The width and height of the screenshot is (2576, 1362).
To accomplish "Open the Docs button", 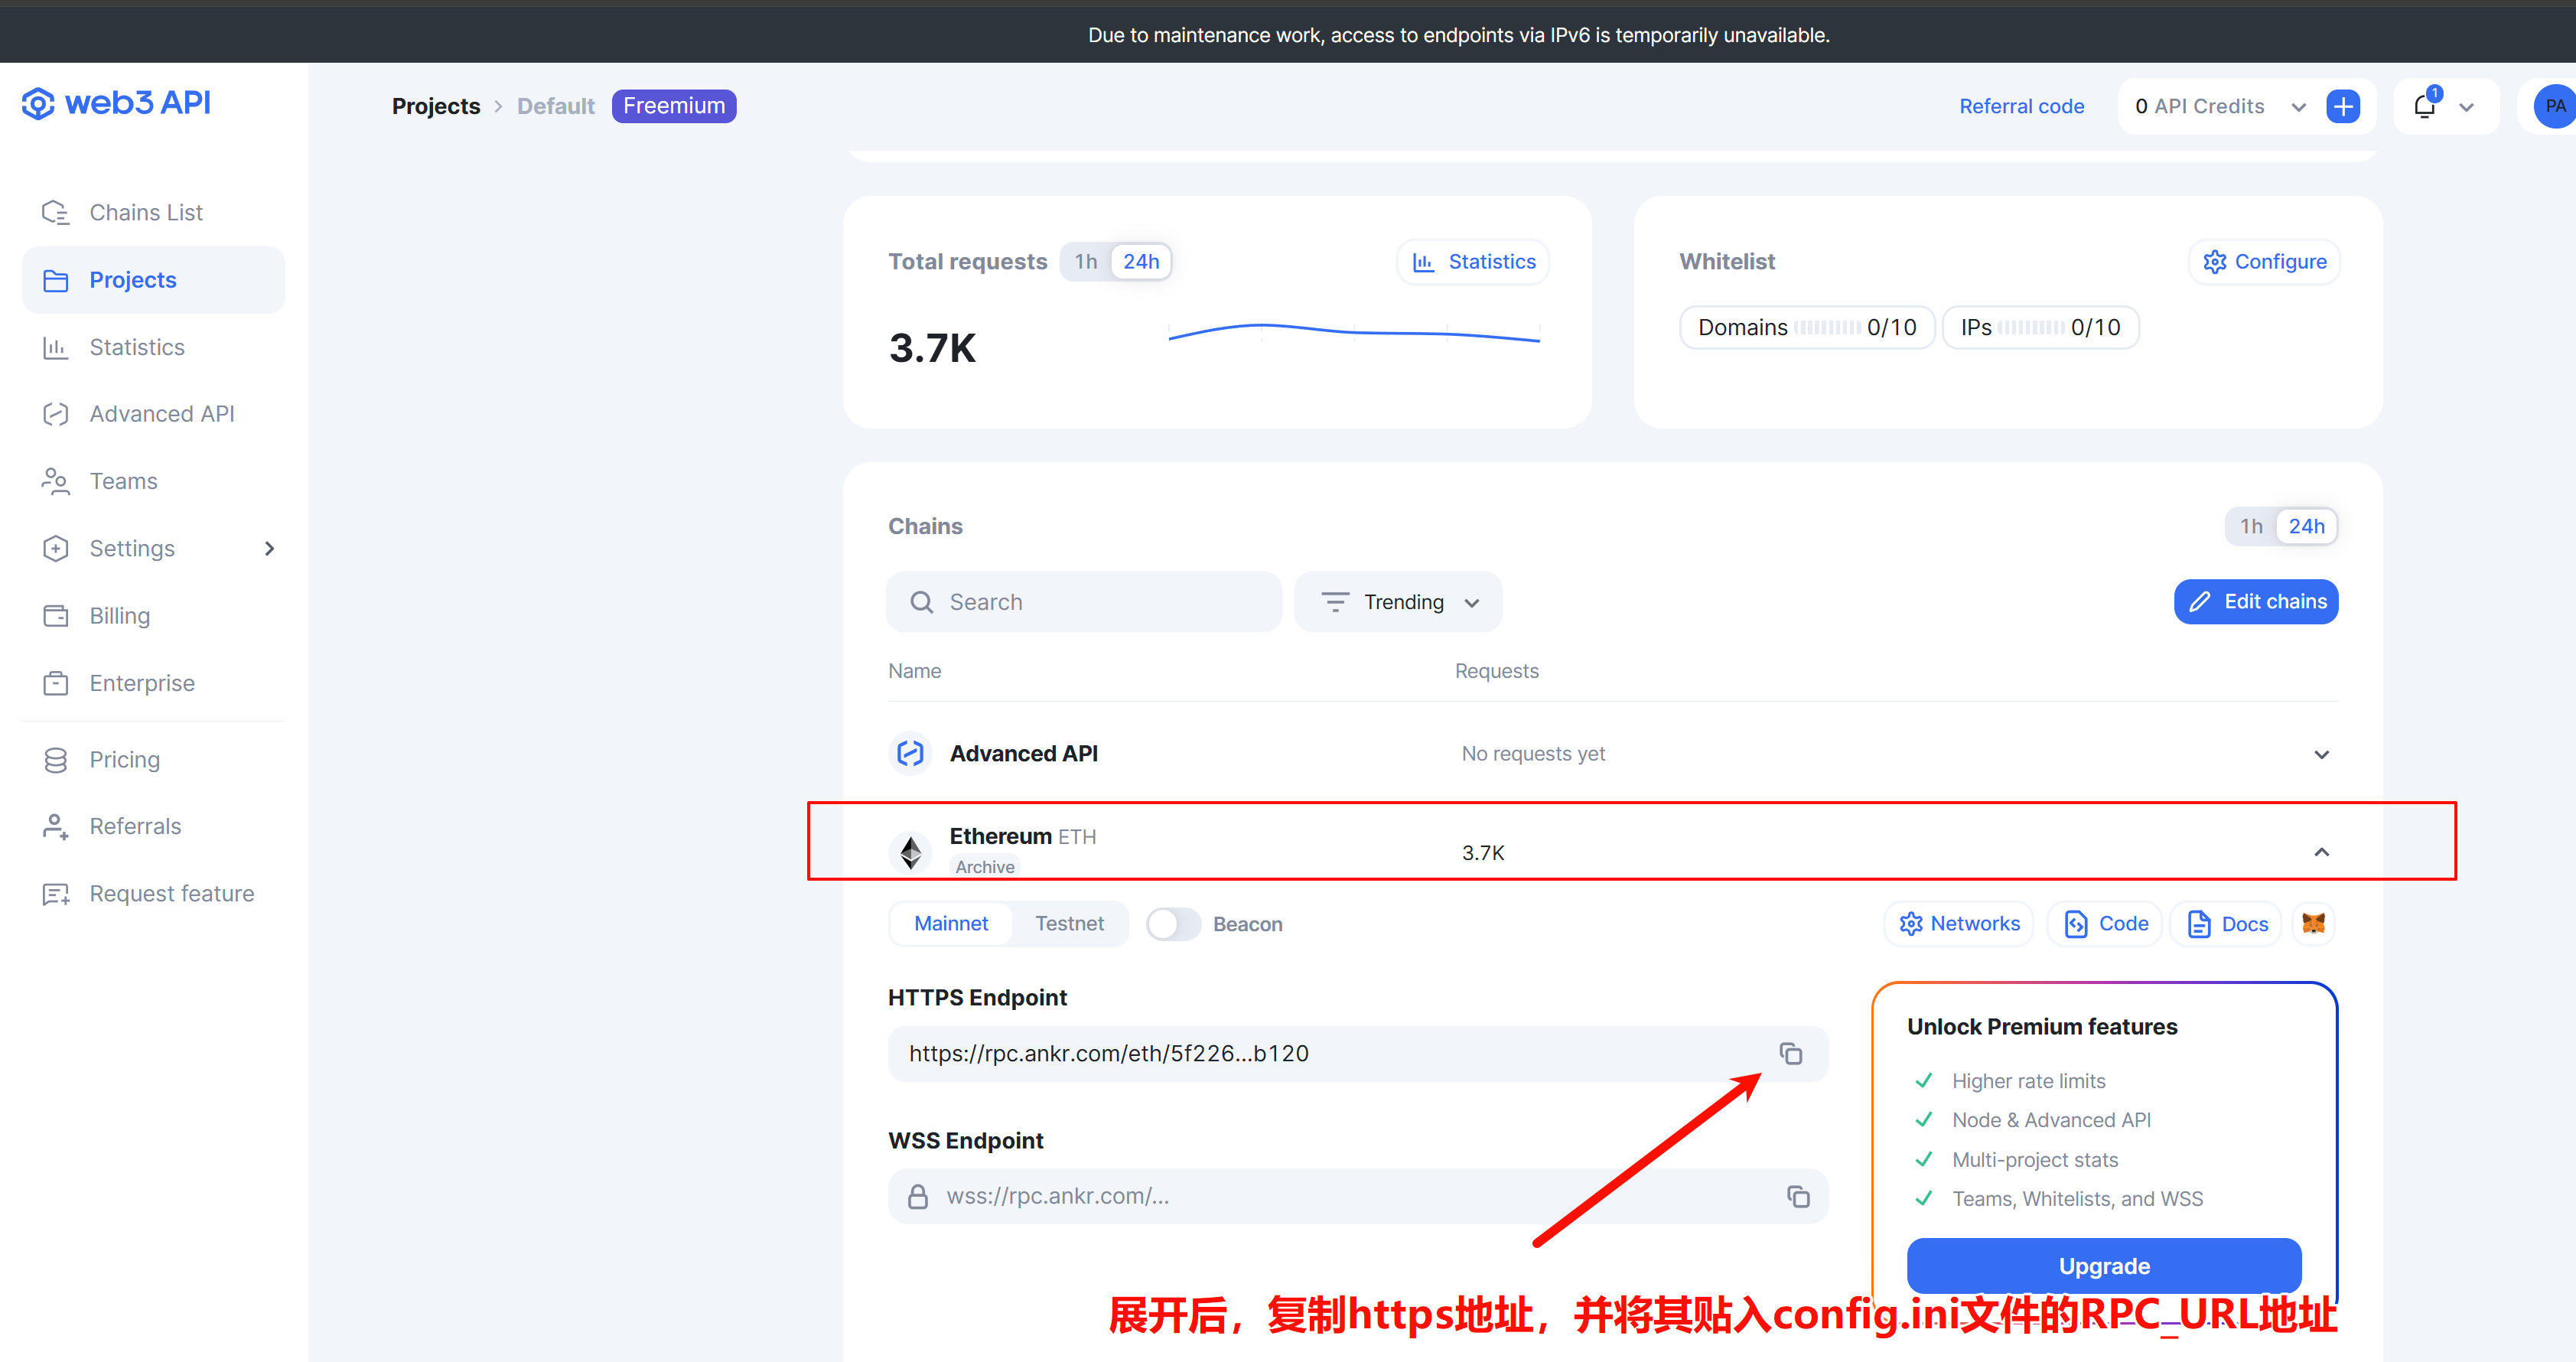I will [2226, 924].
